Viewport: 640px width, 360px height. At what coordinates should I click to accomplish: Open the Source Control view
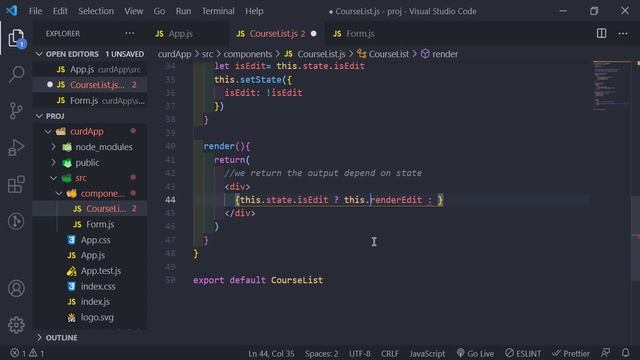[16, 111]
